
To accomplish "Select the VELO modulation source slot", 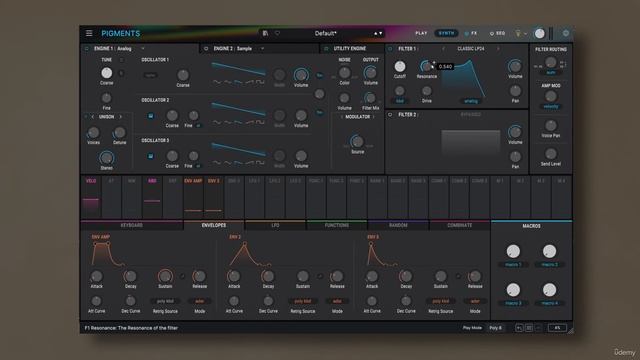I will click(91, 197).
